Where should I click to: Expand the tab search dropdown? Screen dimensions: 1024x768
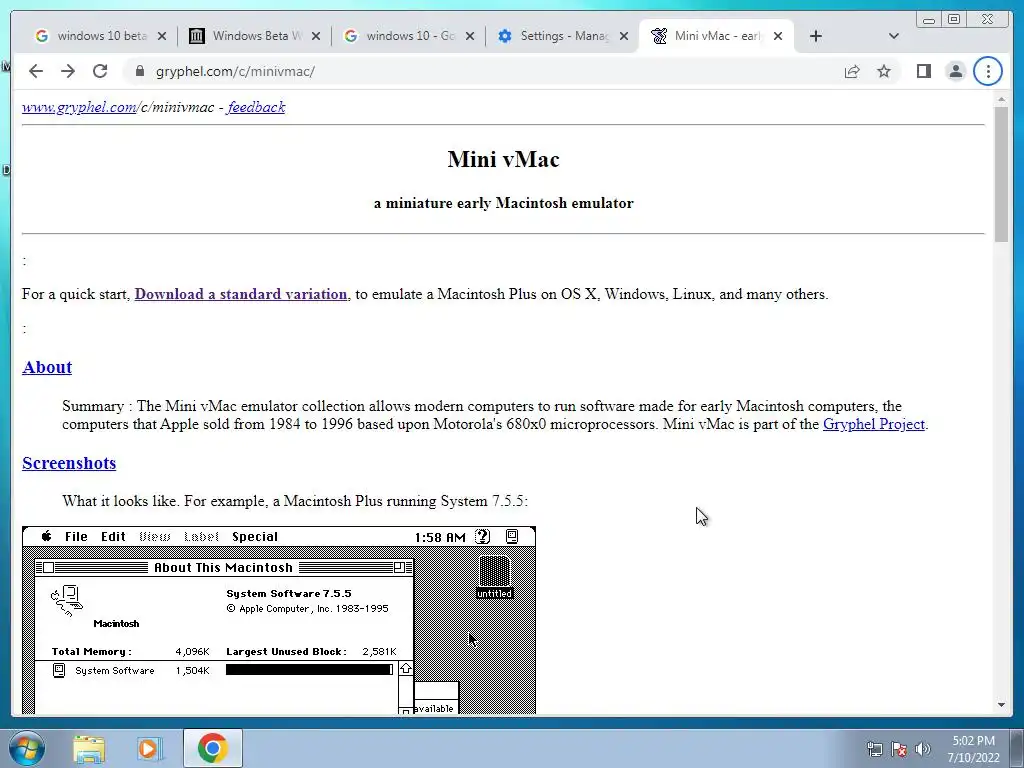[894, 36]
